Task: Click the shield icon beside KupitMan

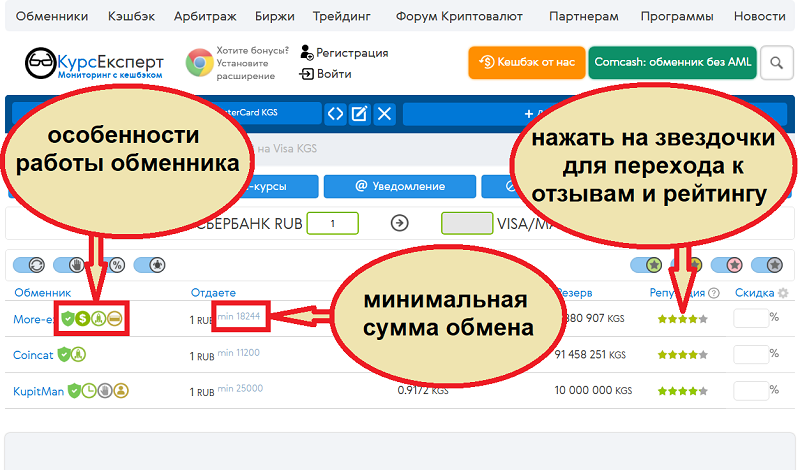Action: (x=74, y=391)
